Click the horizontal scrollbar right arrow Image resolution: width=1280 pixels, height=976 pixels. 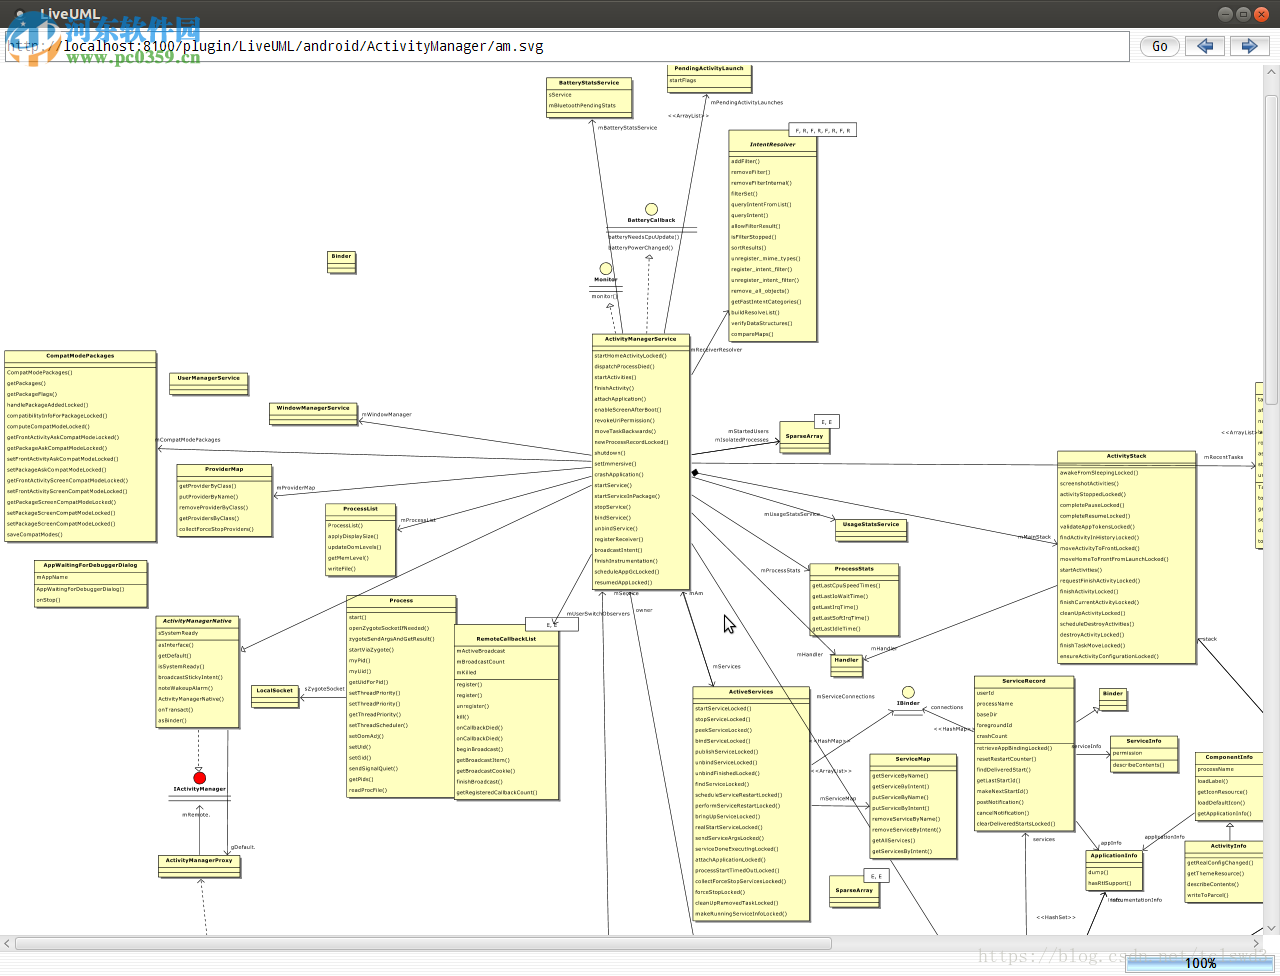tap(1257, 943)
